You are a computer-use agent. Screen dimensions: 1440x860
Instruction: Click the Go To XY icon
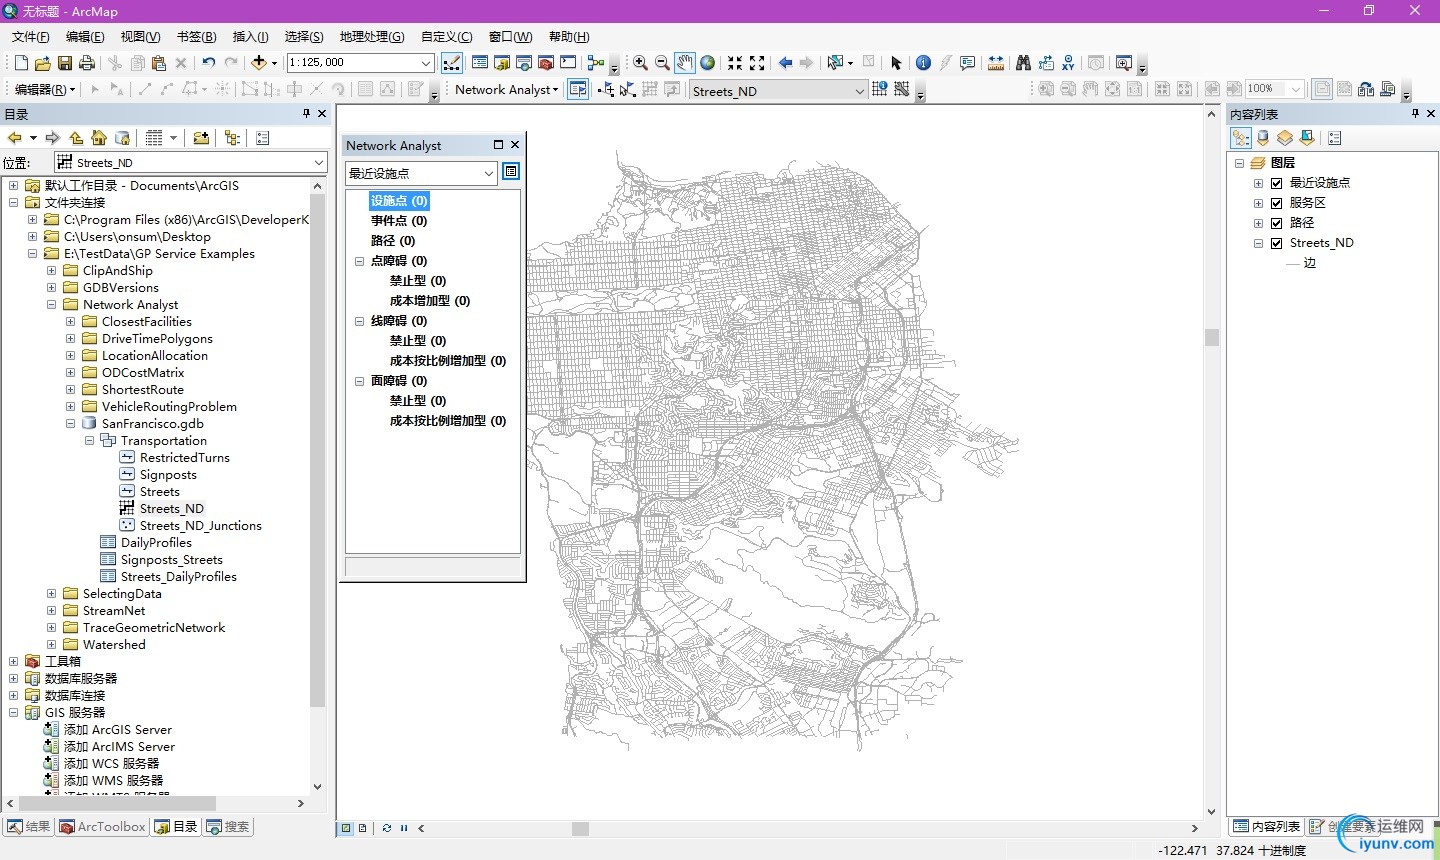(1068, 63)
